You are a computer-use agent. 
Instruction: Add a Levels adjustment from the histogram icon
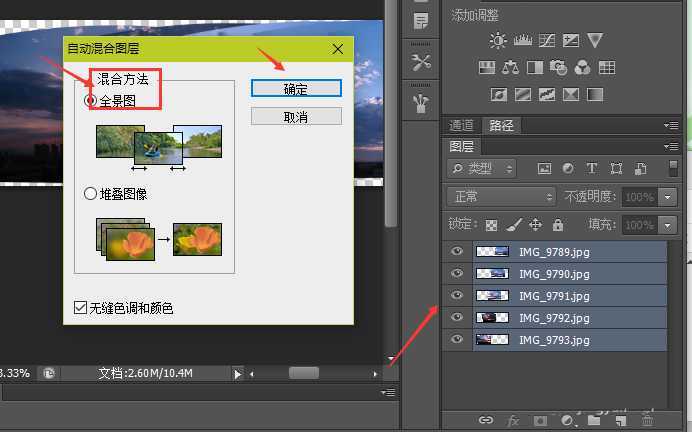[x=522, y=41]
